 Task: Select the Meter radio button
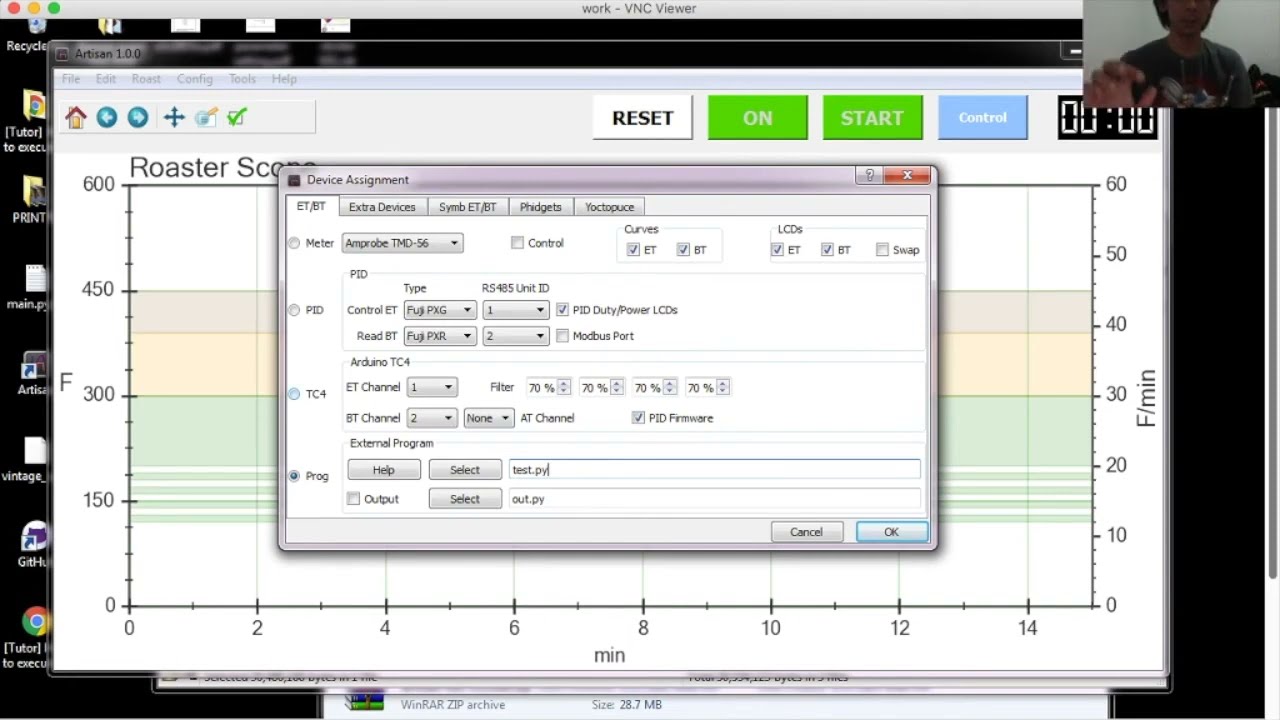(294, 243)
